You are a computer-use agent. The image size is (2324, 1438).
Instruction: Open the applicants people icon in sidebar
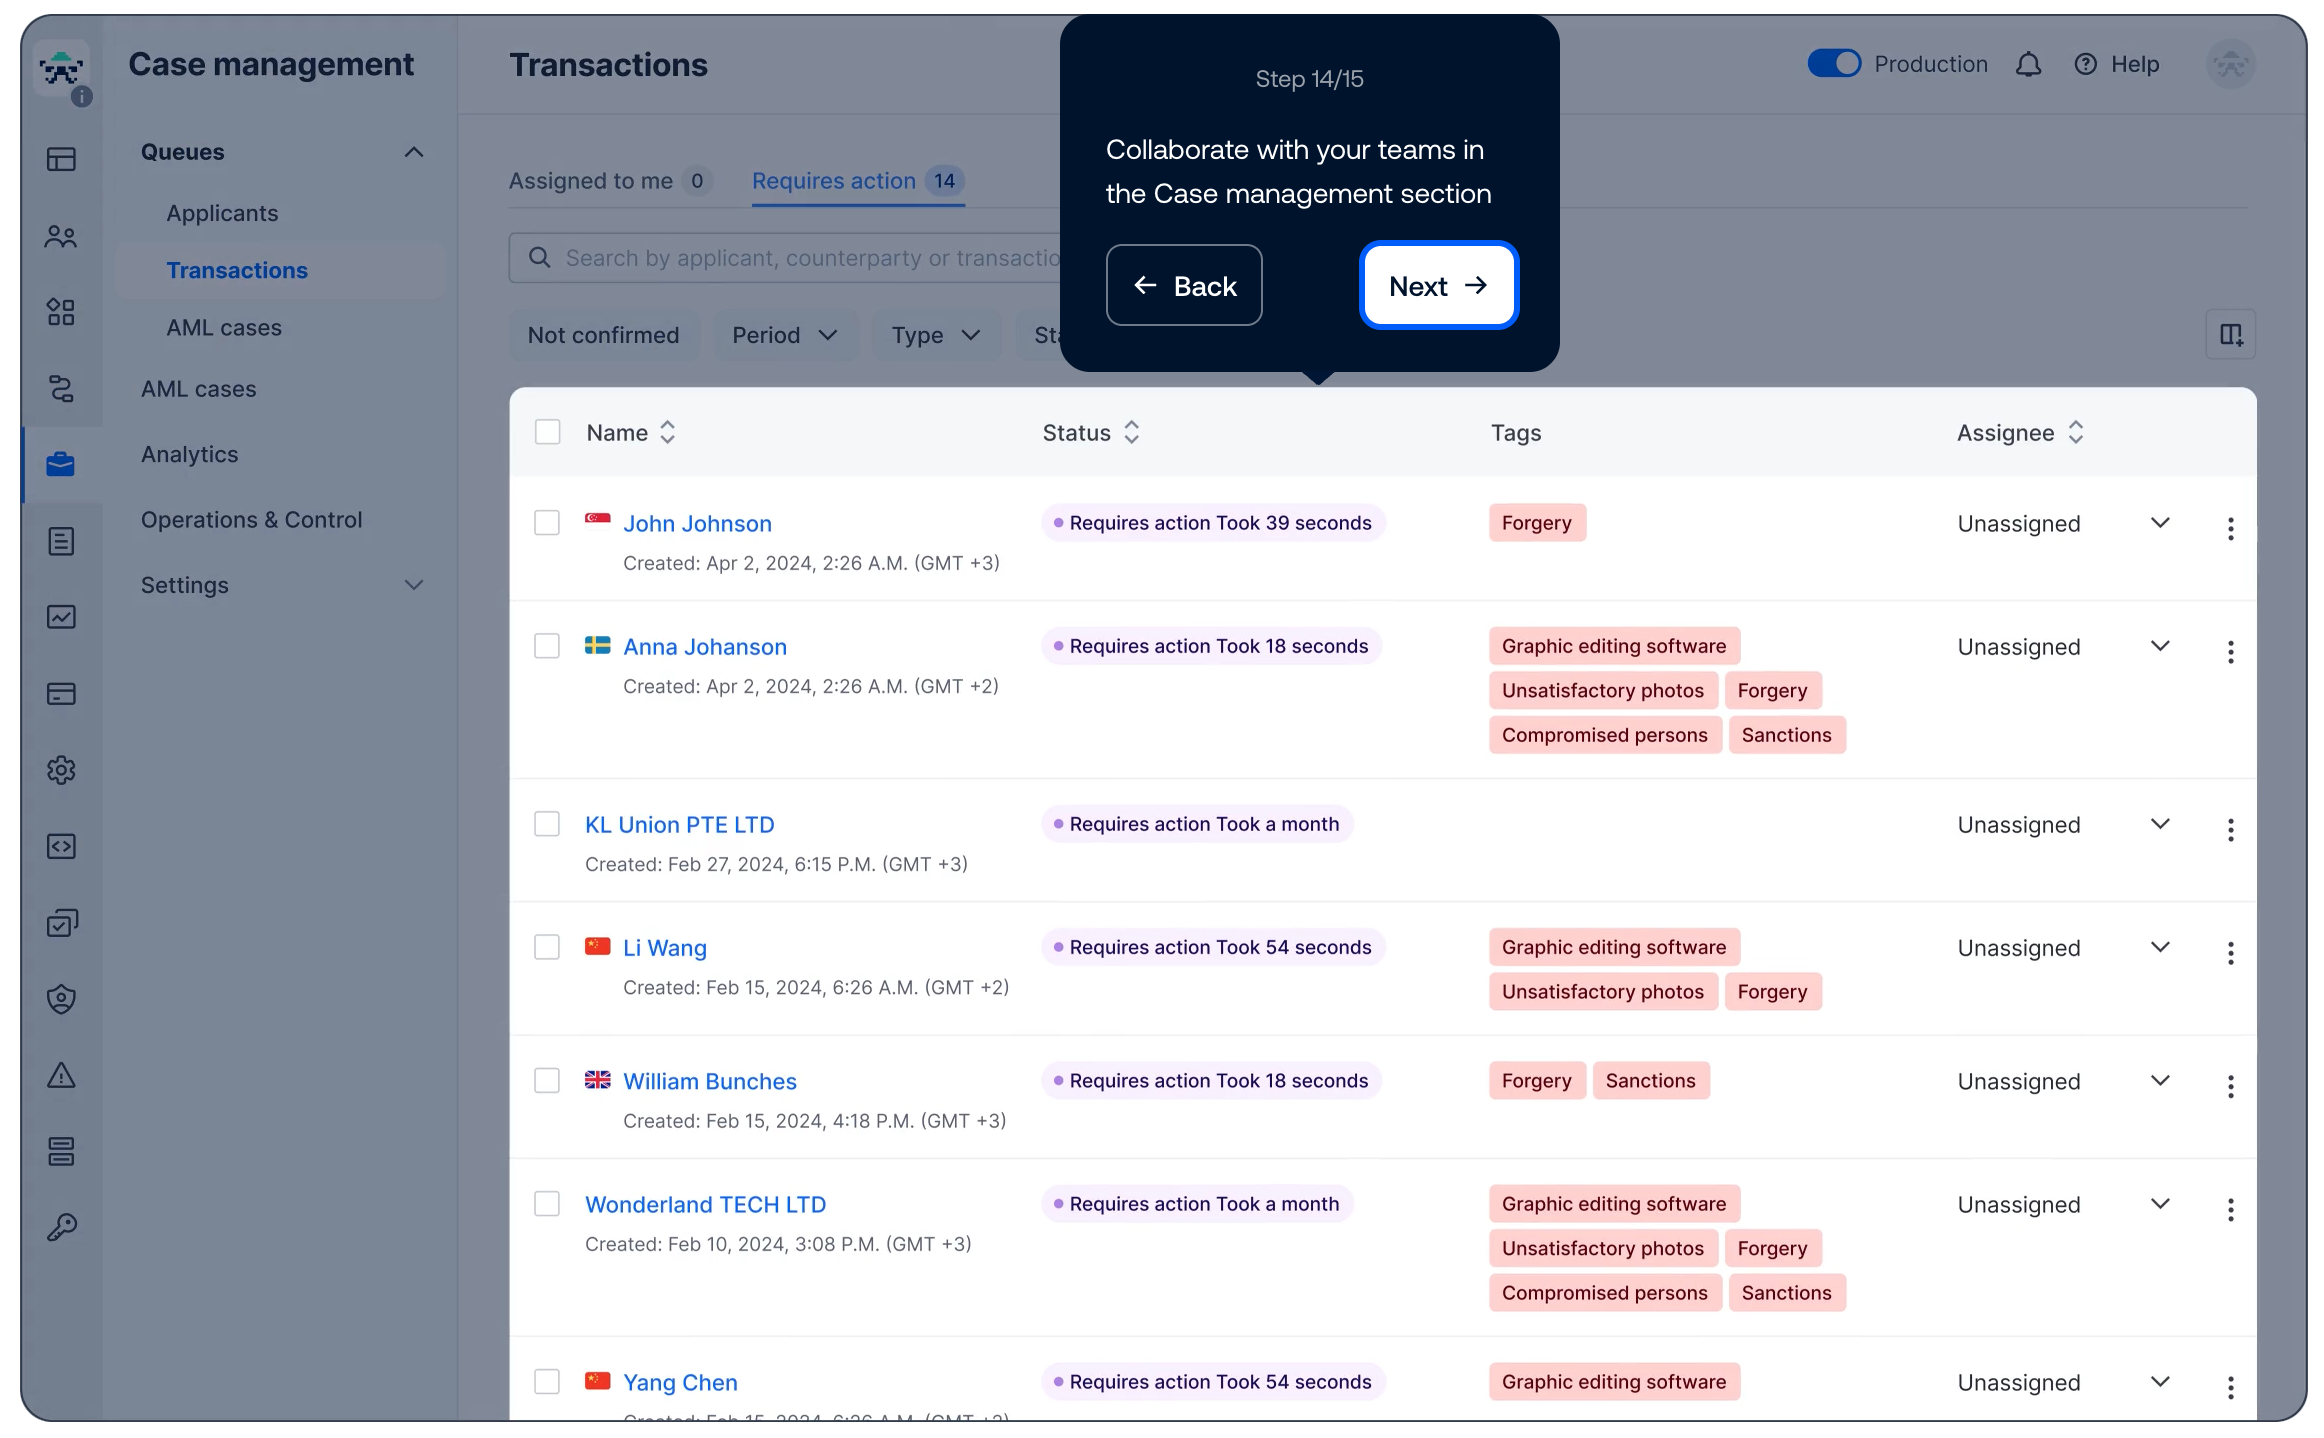pyautogui.click(x=61, y=236)
